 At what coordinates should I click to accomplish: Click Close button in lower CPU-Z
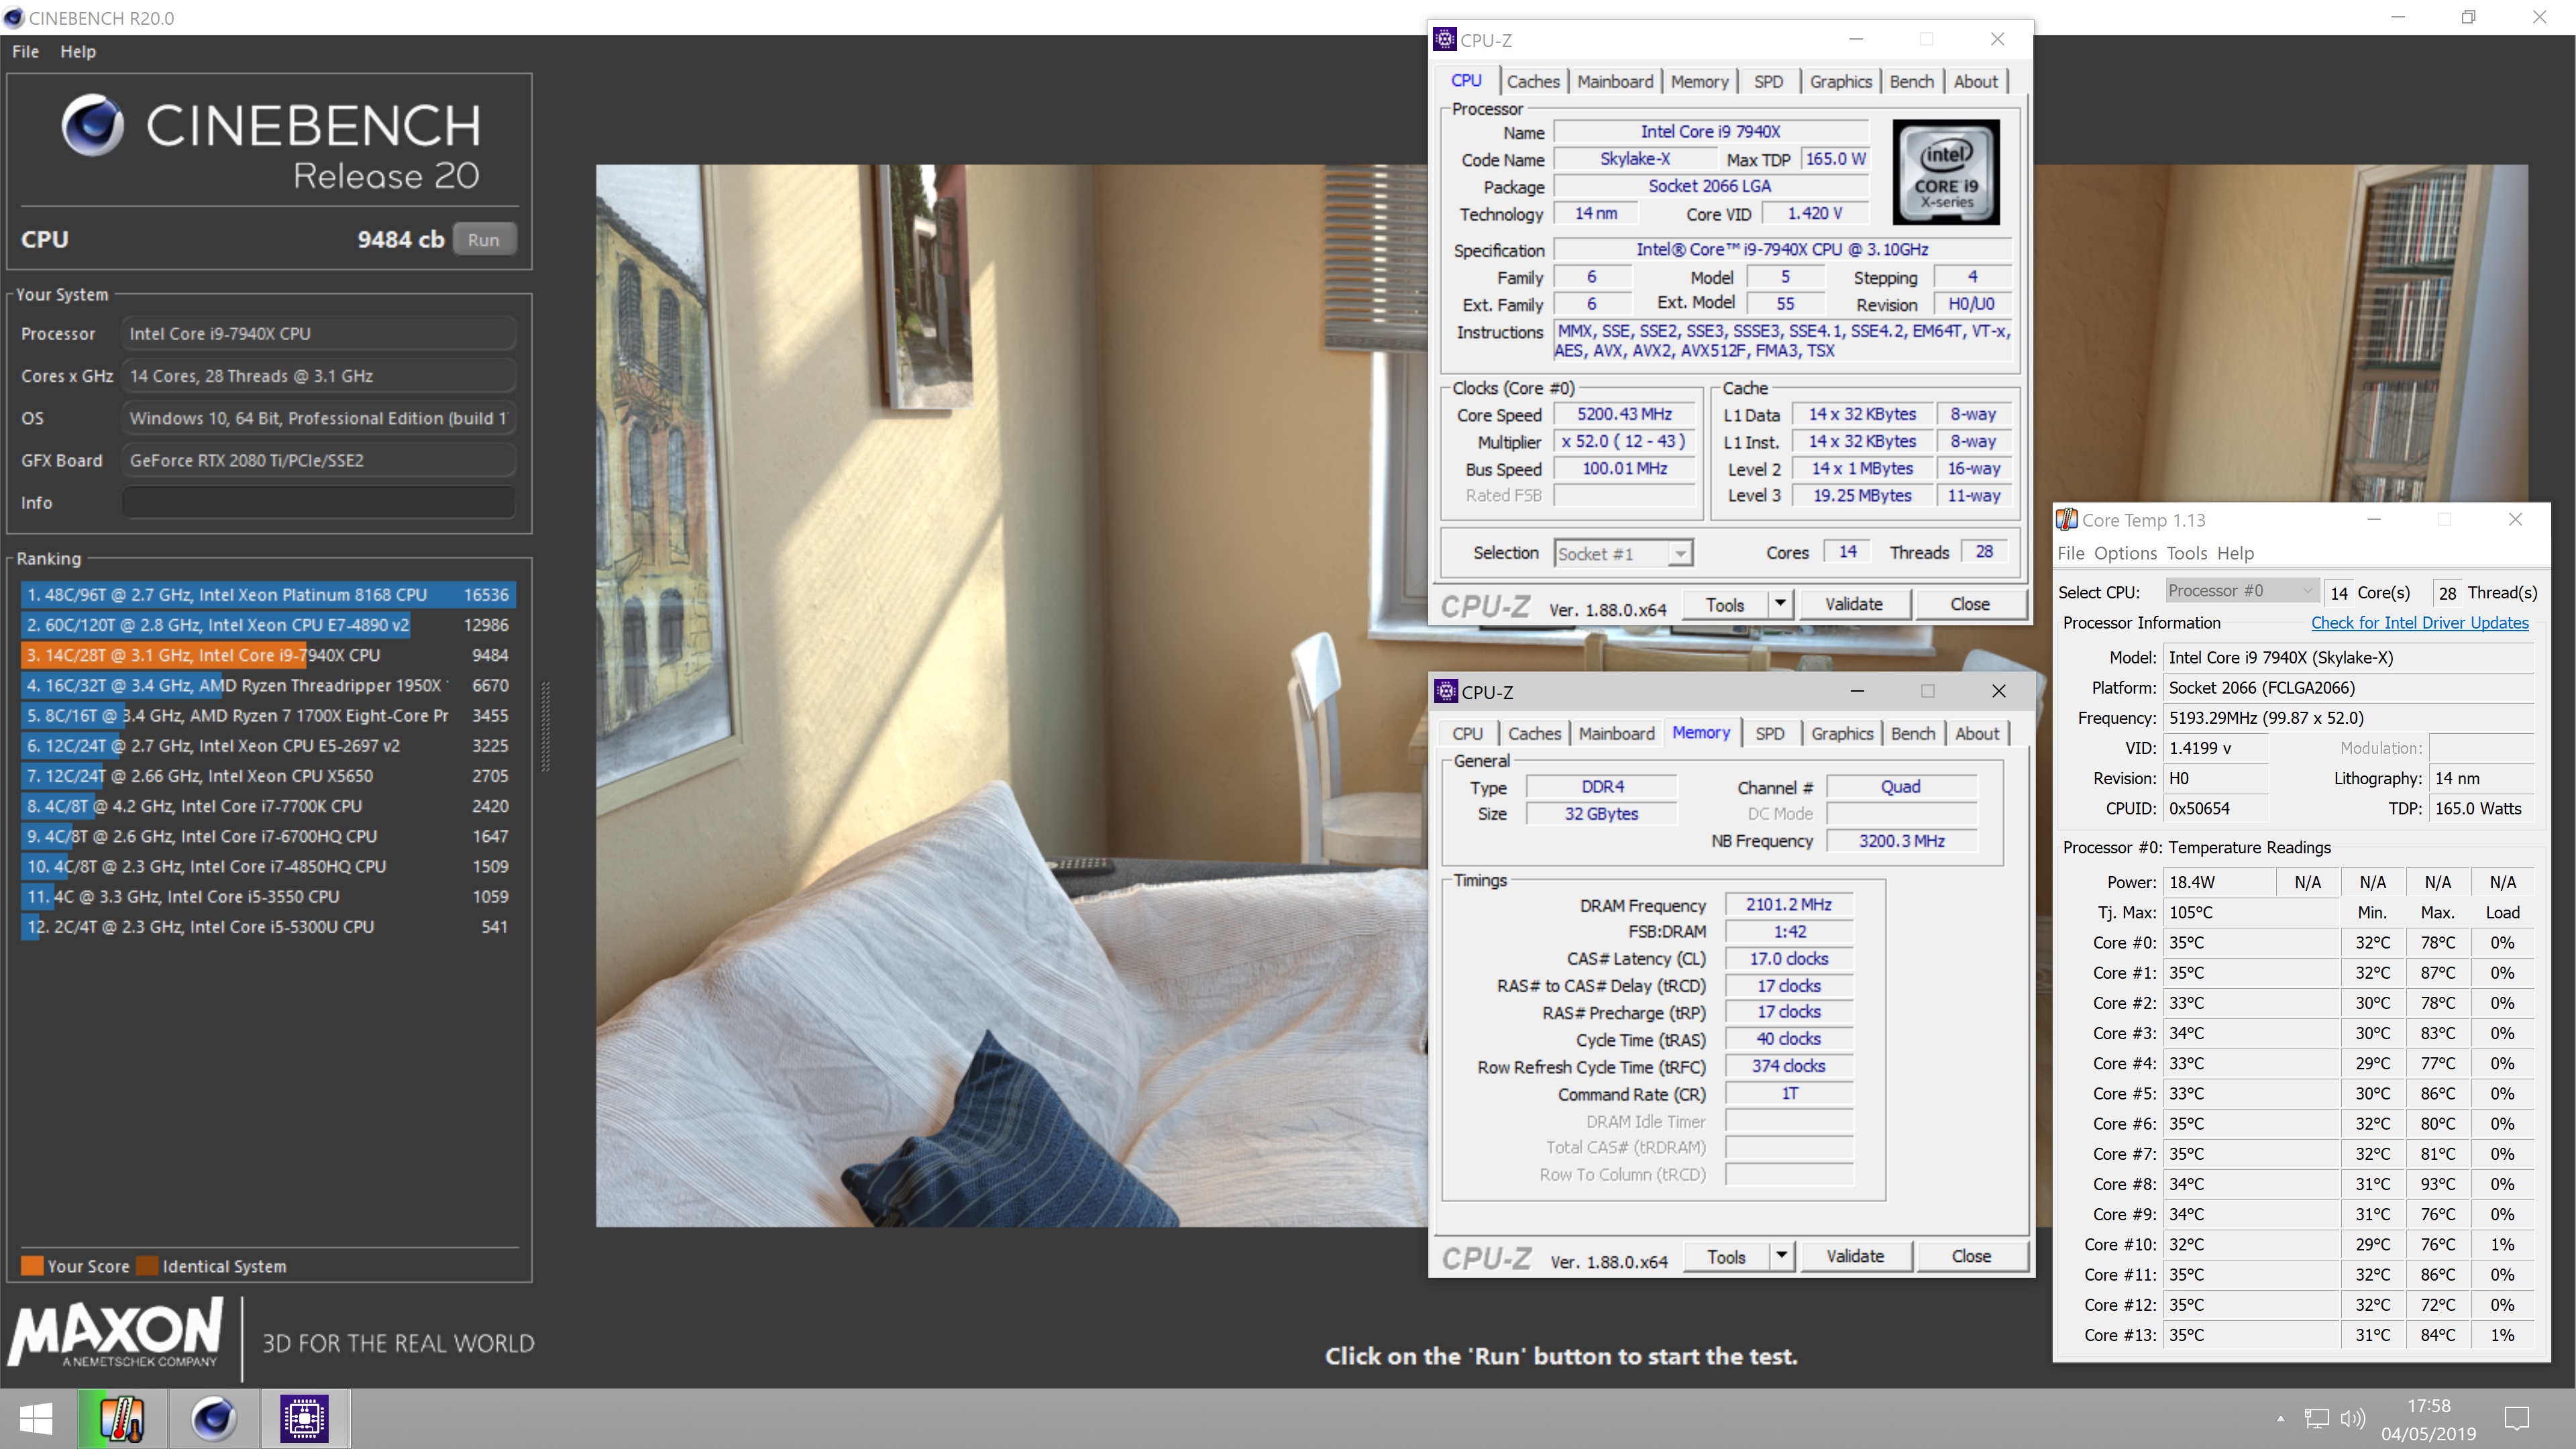coord(1971,1256)
